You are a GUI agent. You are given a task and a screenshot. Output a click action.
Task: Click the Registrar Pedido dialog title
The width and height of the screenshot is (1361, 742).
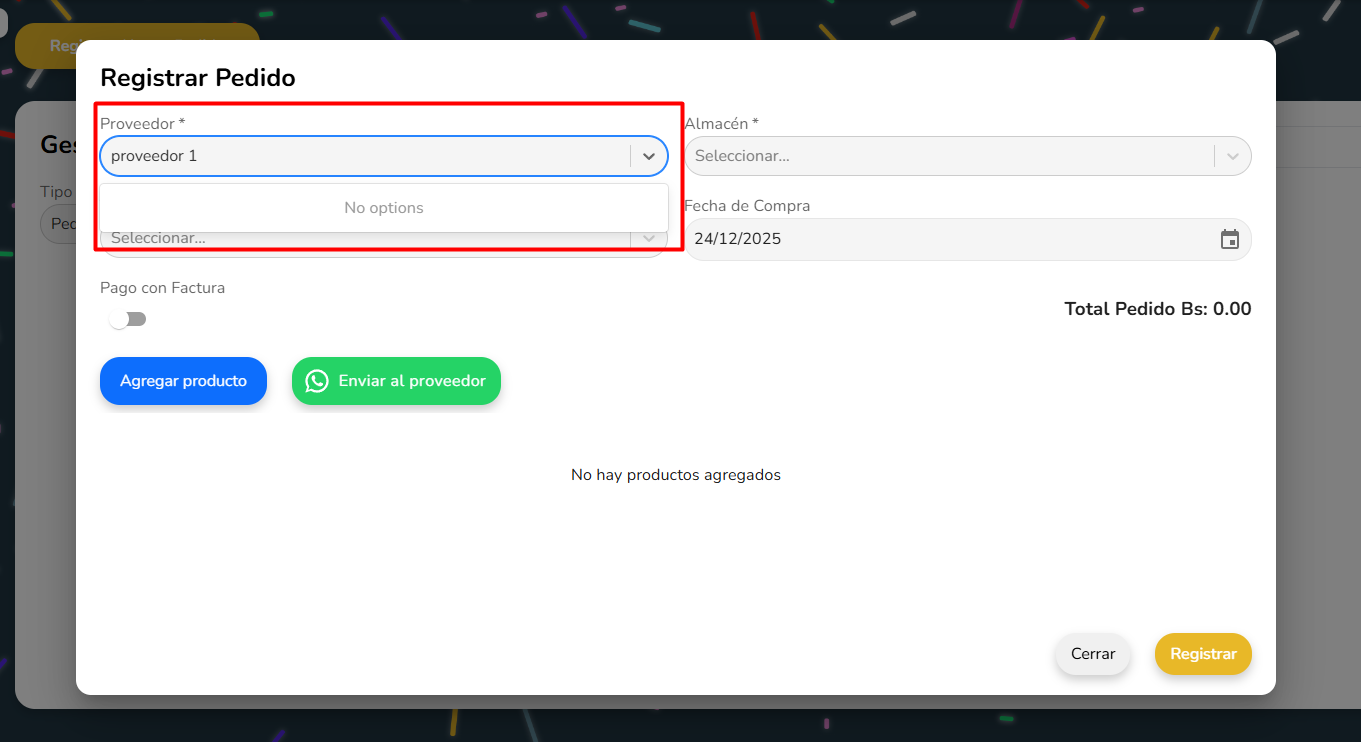coord(198,78)
